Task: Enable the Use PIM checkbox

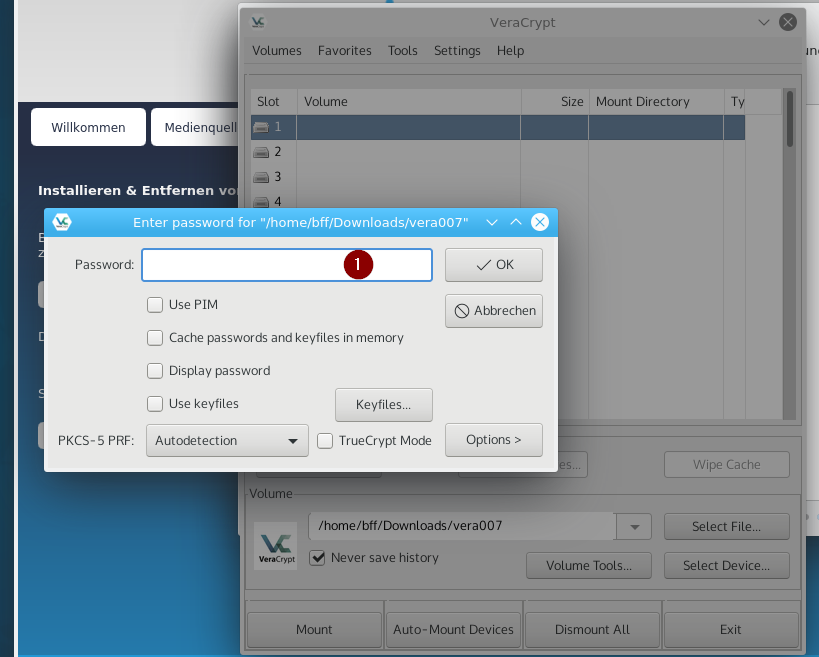Action: pyautogui.click(x=155, y=305)
